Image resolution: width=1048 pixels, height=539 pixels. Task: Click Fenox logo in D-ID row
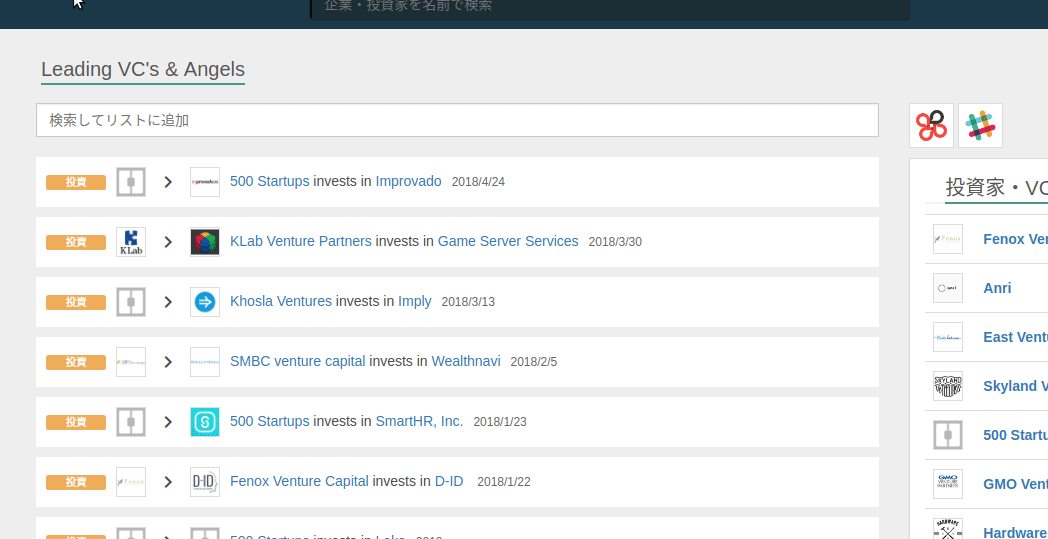pos(131,482)
